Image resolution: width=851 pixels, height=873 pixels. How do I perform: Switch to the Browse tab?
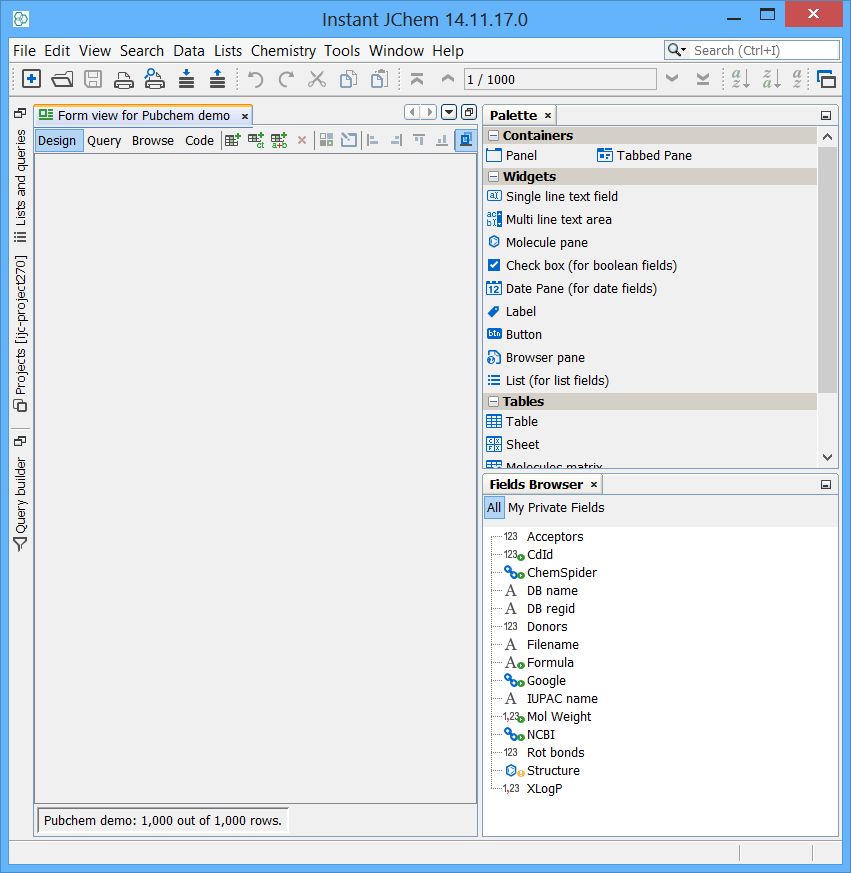(x=152, y=140)
